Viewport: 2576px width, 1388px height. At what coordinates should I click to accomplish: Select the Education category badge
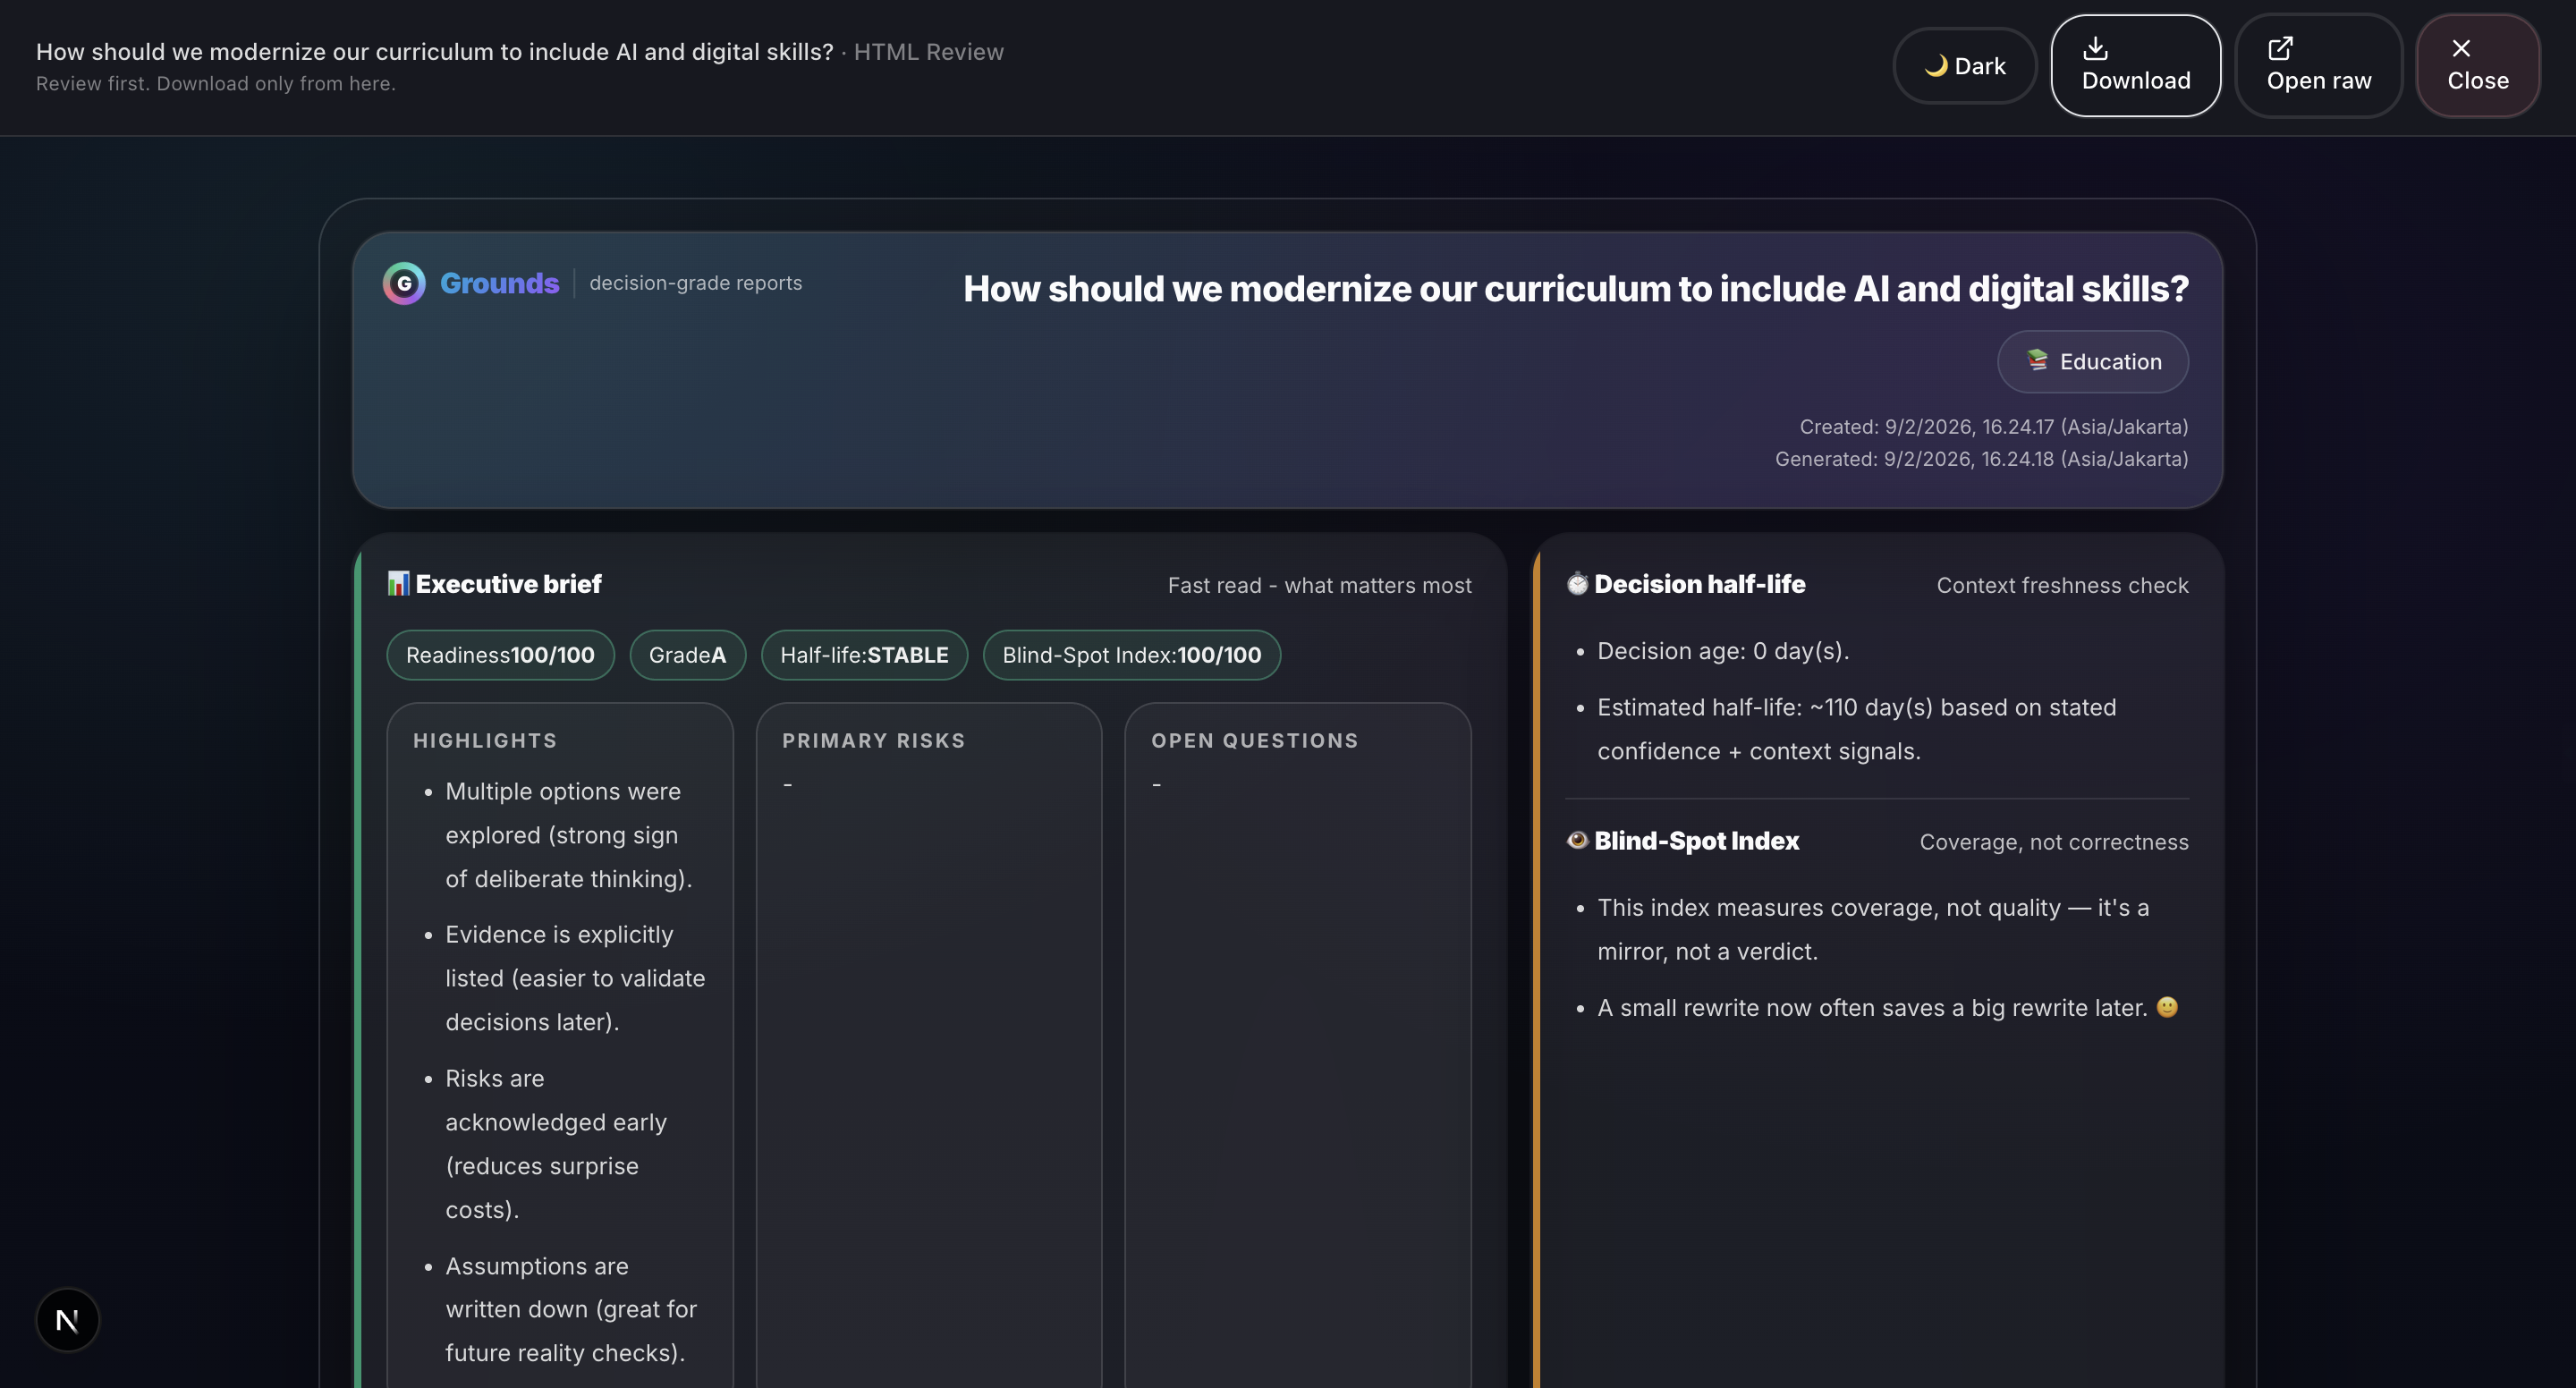pyautogui.click(x=2092, y=362)
